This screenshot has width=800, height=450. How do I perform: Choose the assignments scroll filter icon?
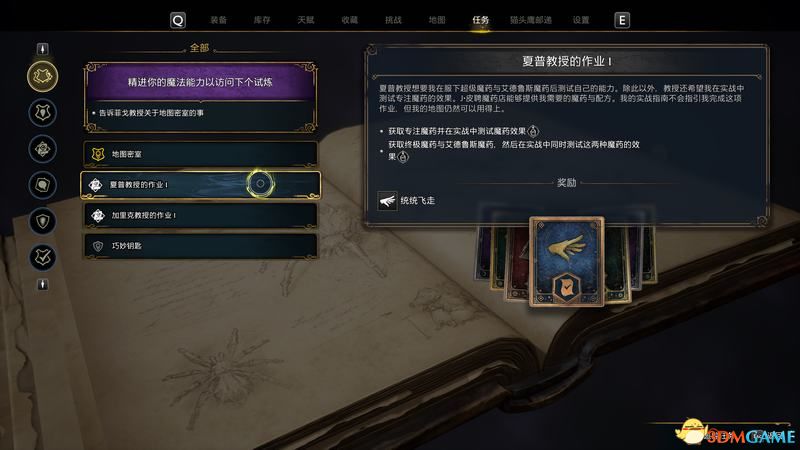pos(42,185)
